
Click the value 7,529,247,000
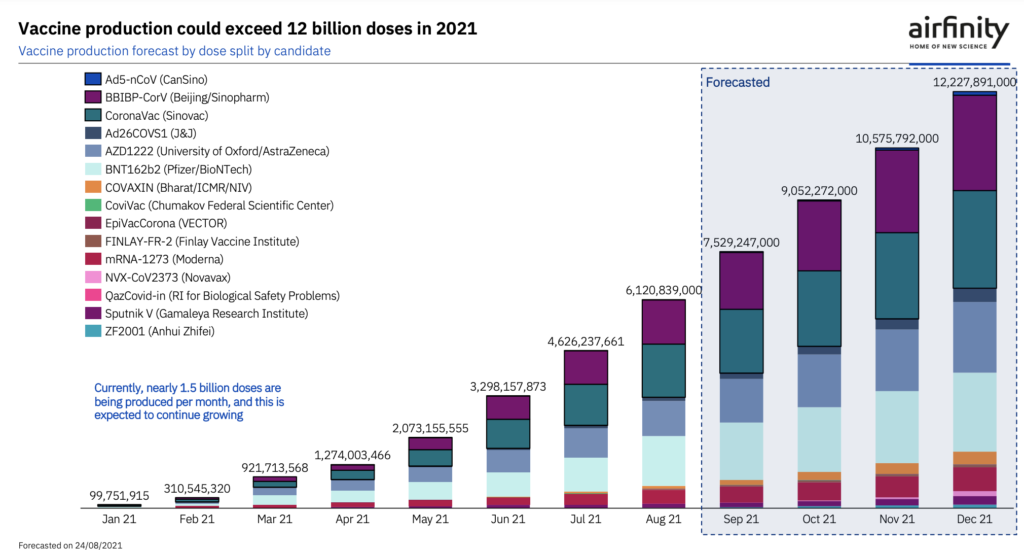(x=741, y=243)
